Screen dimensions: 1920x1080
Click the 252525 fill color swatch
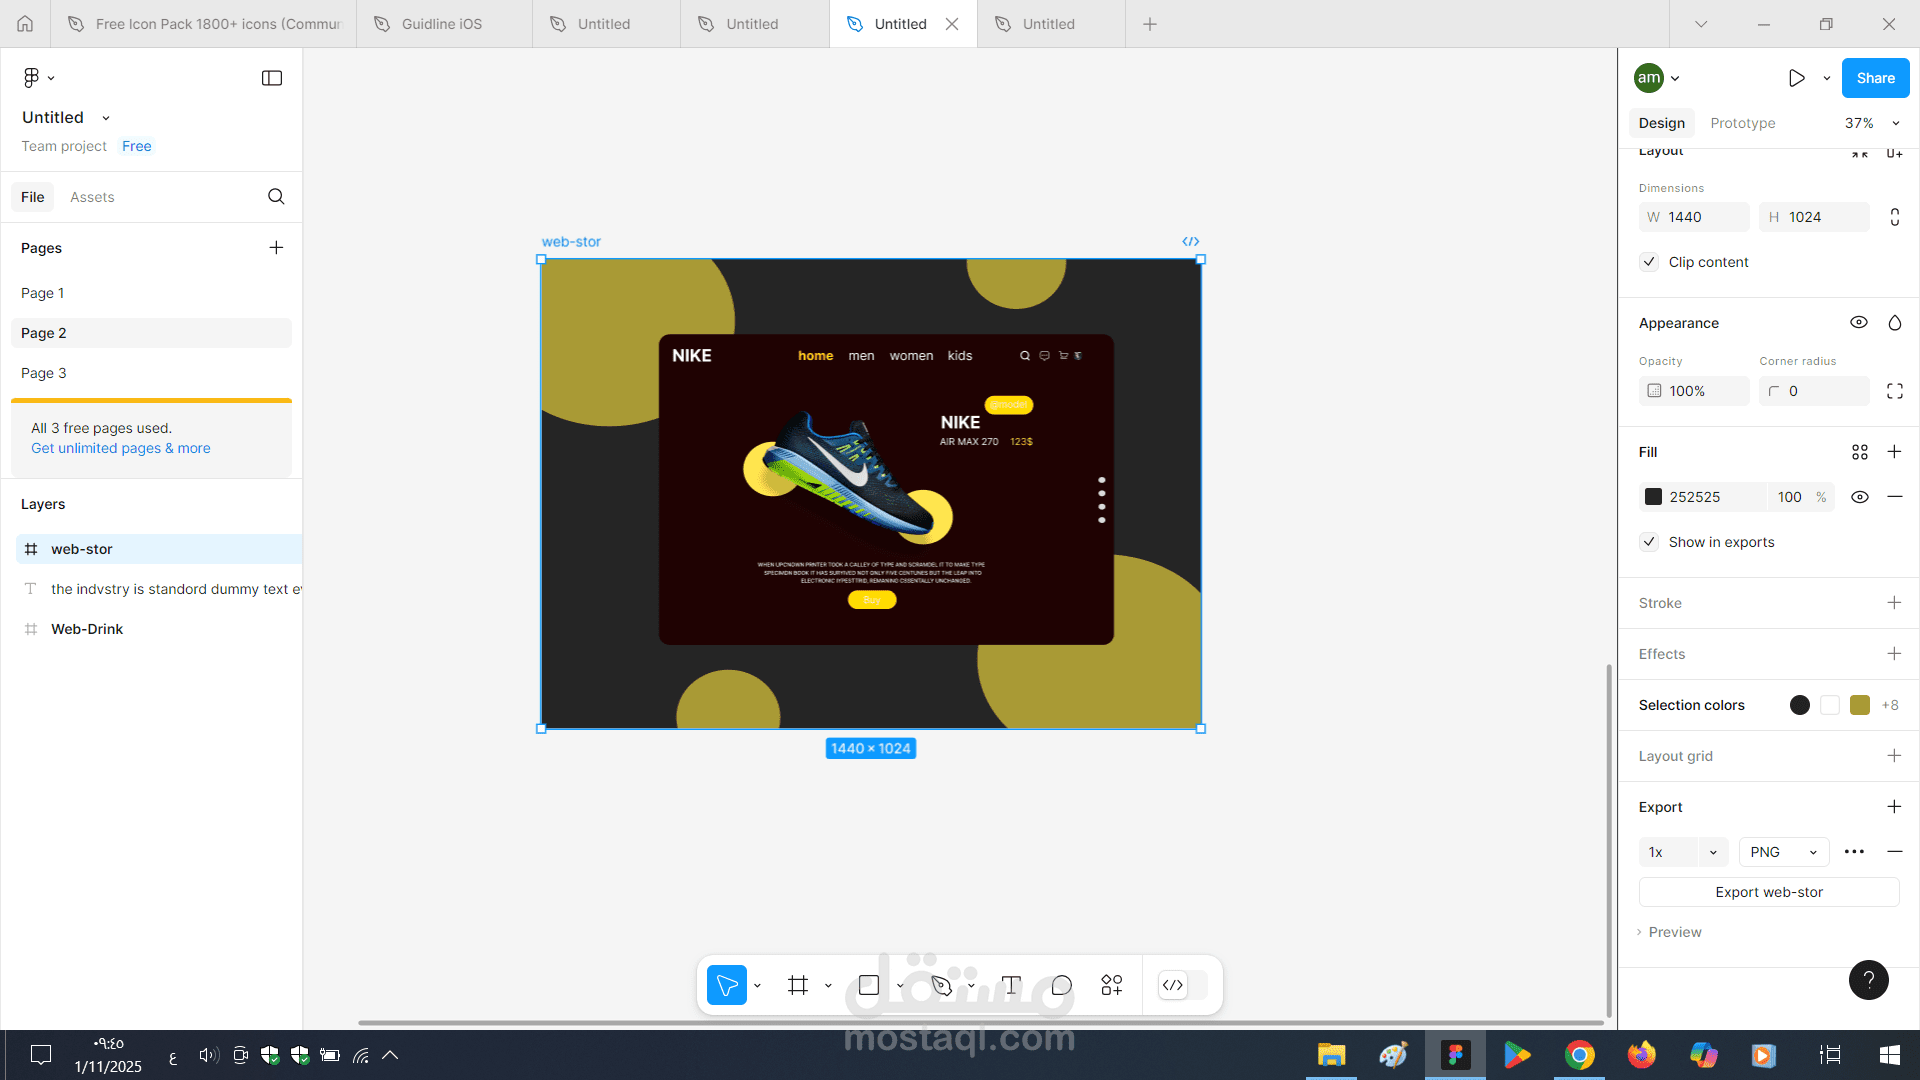pyautogui.click(x=1654, y=497)
